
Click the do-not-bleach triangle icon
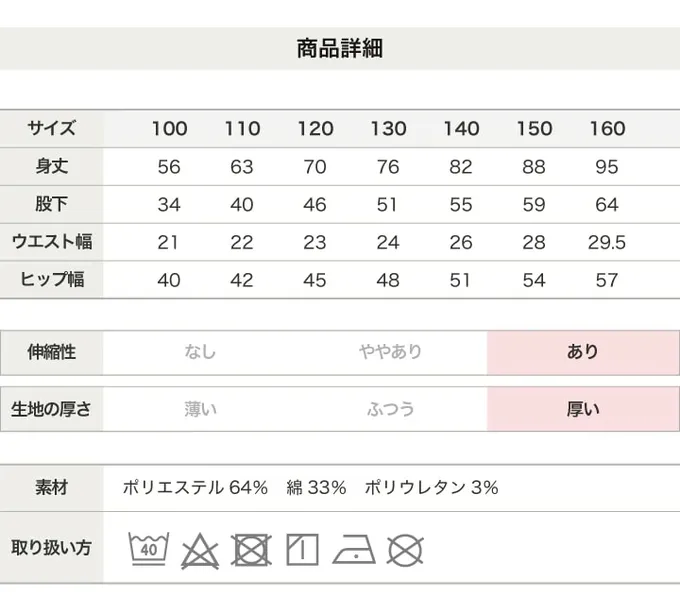tap(200, 550)
